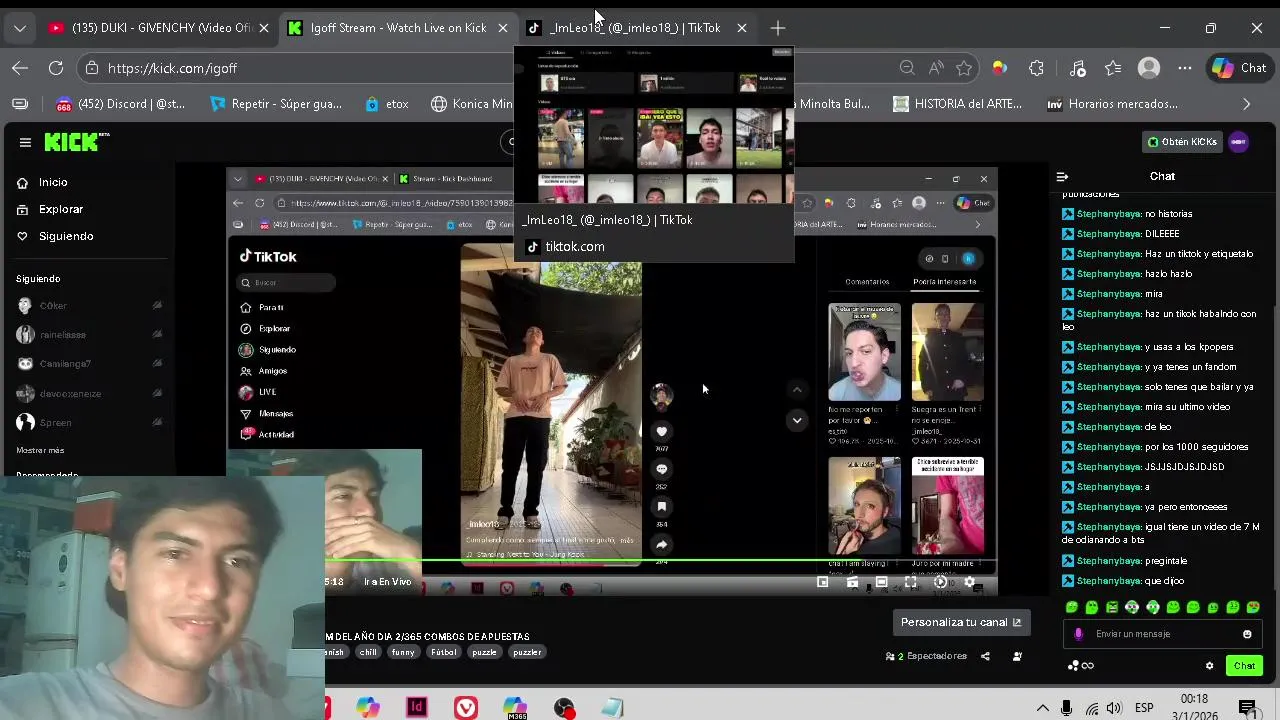The height and width of the screenshot is (720, 1280).
Task: Share the stream with the share icon
Action: [985, 656]
